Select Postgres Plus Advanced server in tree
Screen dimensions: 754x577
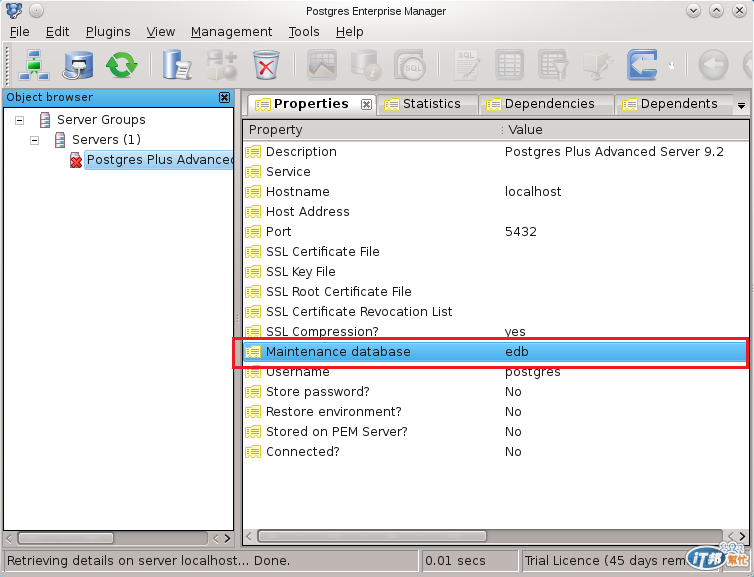tap(159, 160)
